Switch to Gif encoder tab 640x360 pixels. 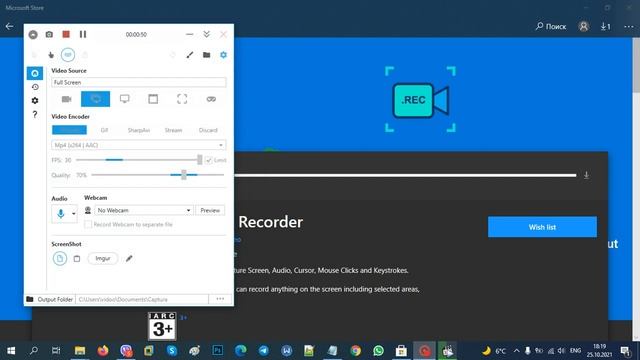(104, 130)
